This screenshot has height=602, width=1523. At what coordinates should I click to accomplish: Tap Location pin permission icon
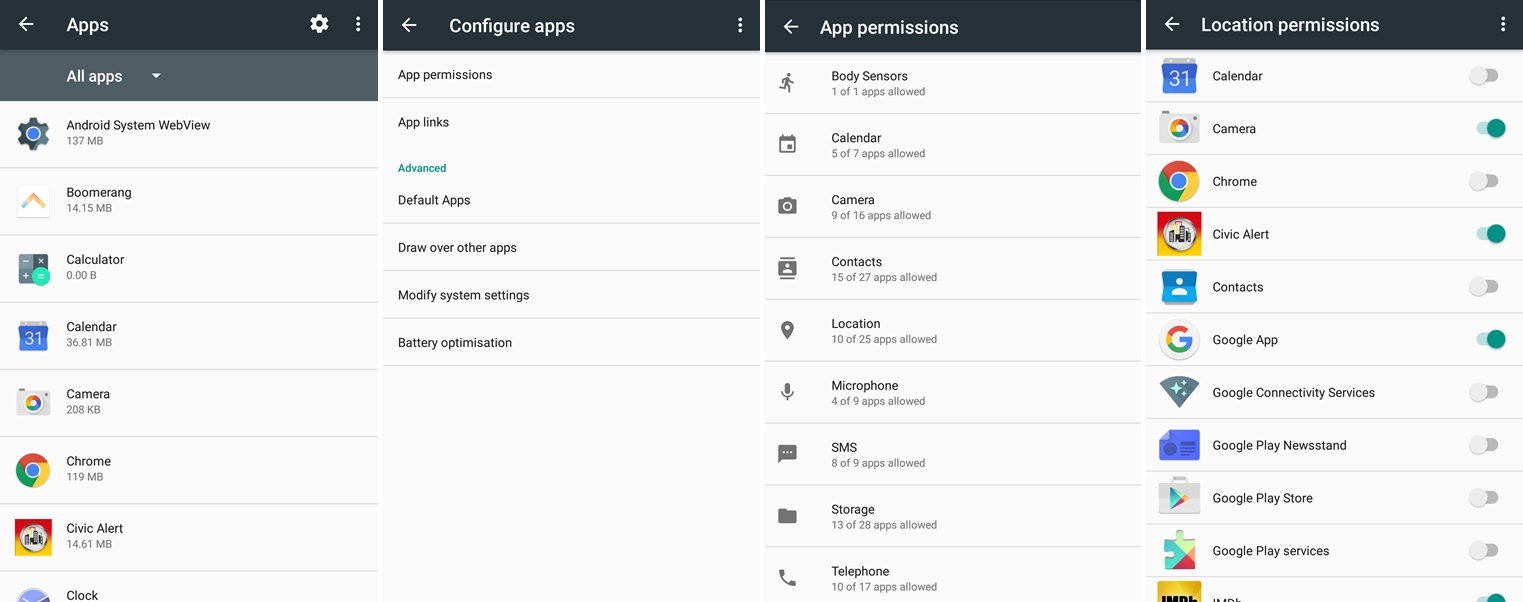coord(788,330)
